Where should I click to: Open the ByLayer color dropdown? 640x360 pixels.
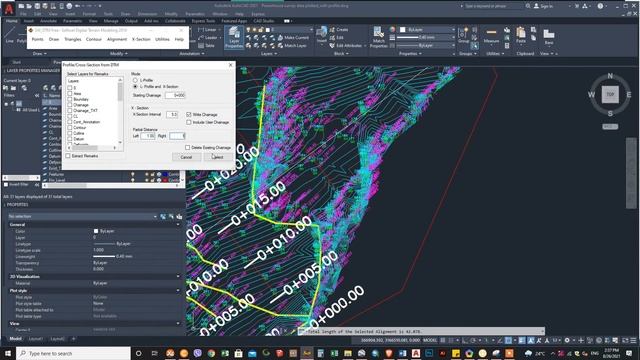pyautogui.click(x=453, y=30)
